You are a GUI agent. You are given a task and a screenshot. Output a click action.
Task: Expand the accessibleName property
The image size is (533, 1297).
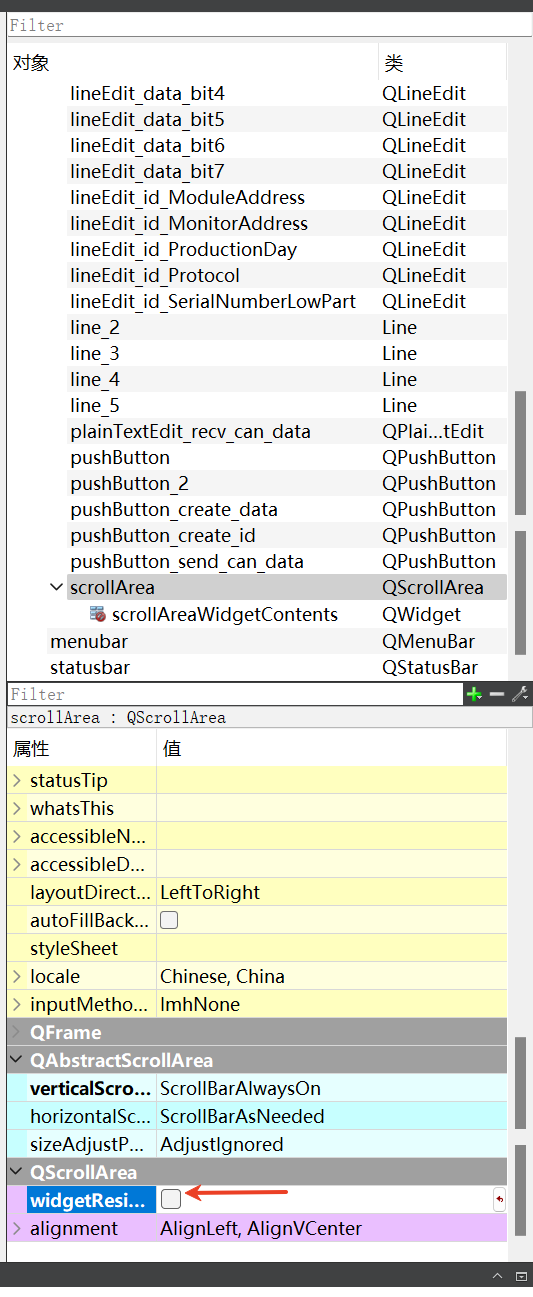[x=16, y=836]
